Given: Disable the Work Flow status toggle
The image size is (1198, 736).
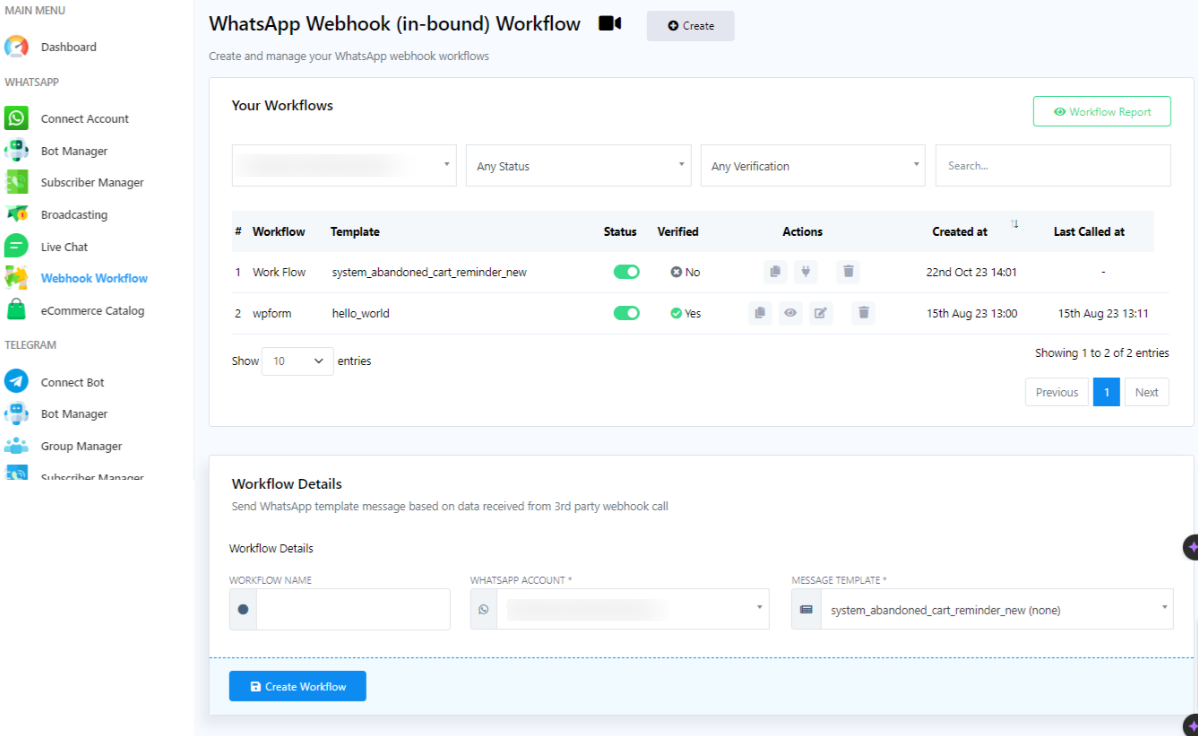Looking at the screenshot, I should click(x=626, y=271).
